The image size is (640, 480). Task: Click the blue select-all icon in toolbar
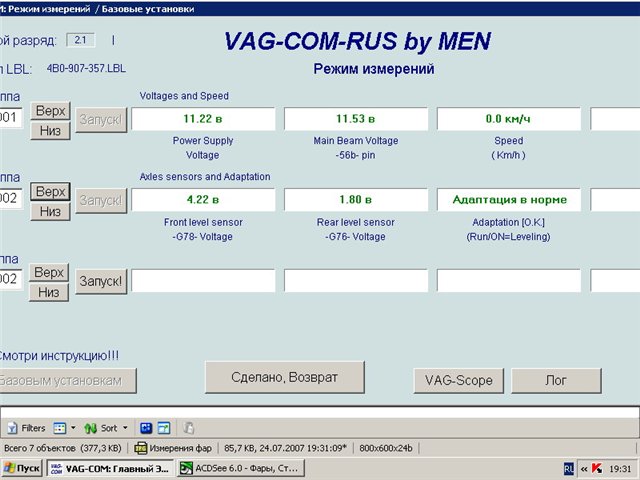pos(146,428)
